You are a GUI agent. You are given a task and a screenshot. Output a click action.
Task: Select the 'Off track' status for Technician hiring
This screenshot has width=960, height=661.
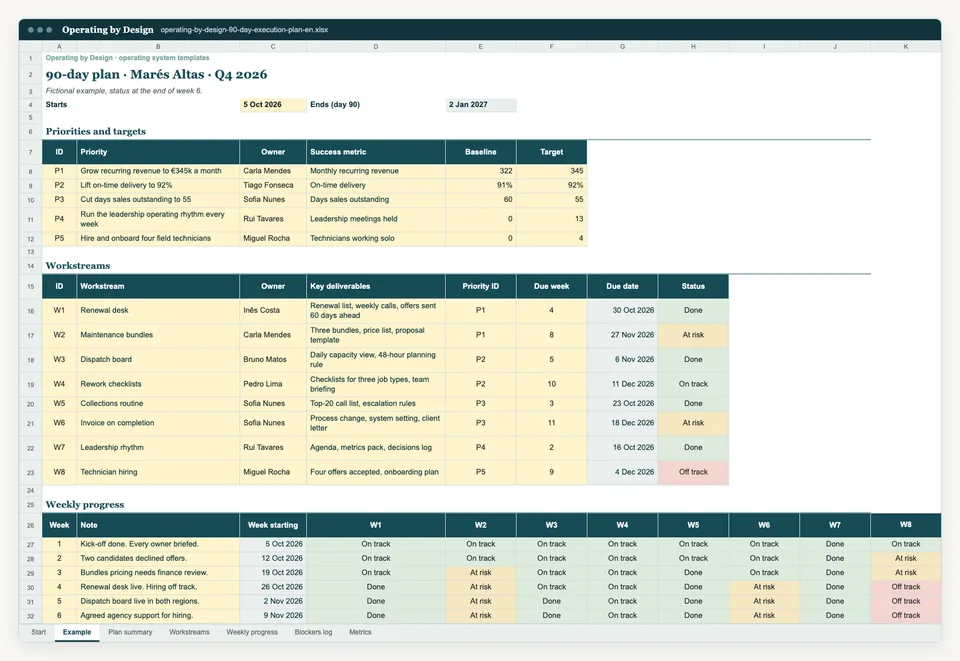point(693,472)
